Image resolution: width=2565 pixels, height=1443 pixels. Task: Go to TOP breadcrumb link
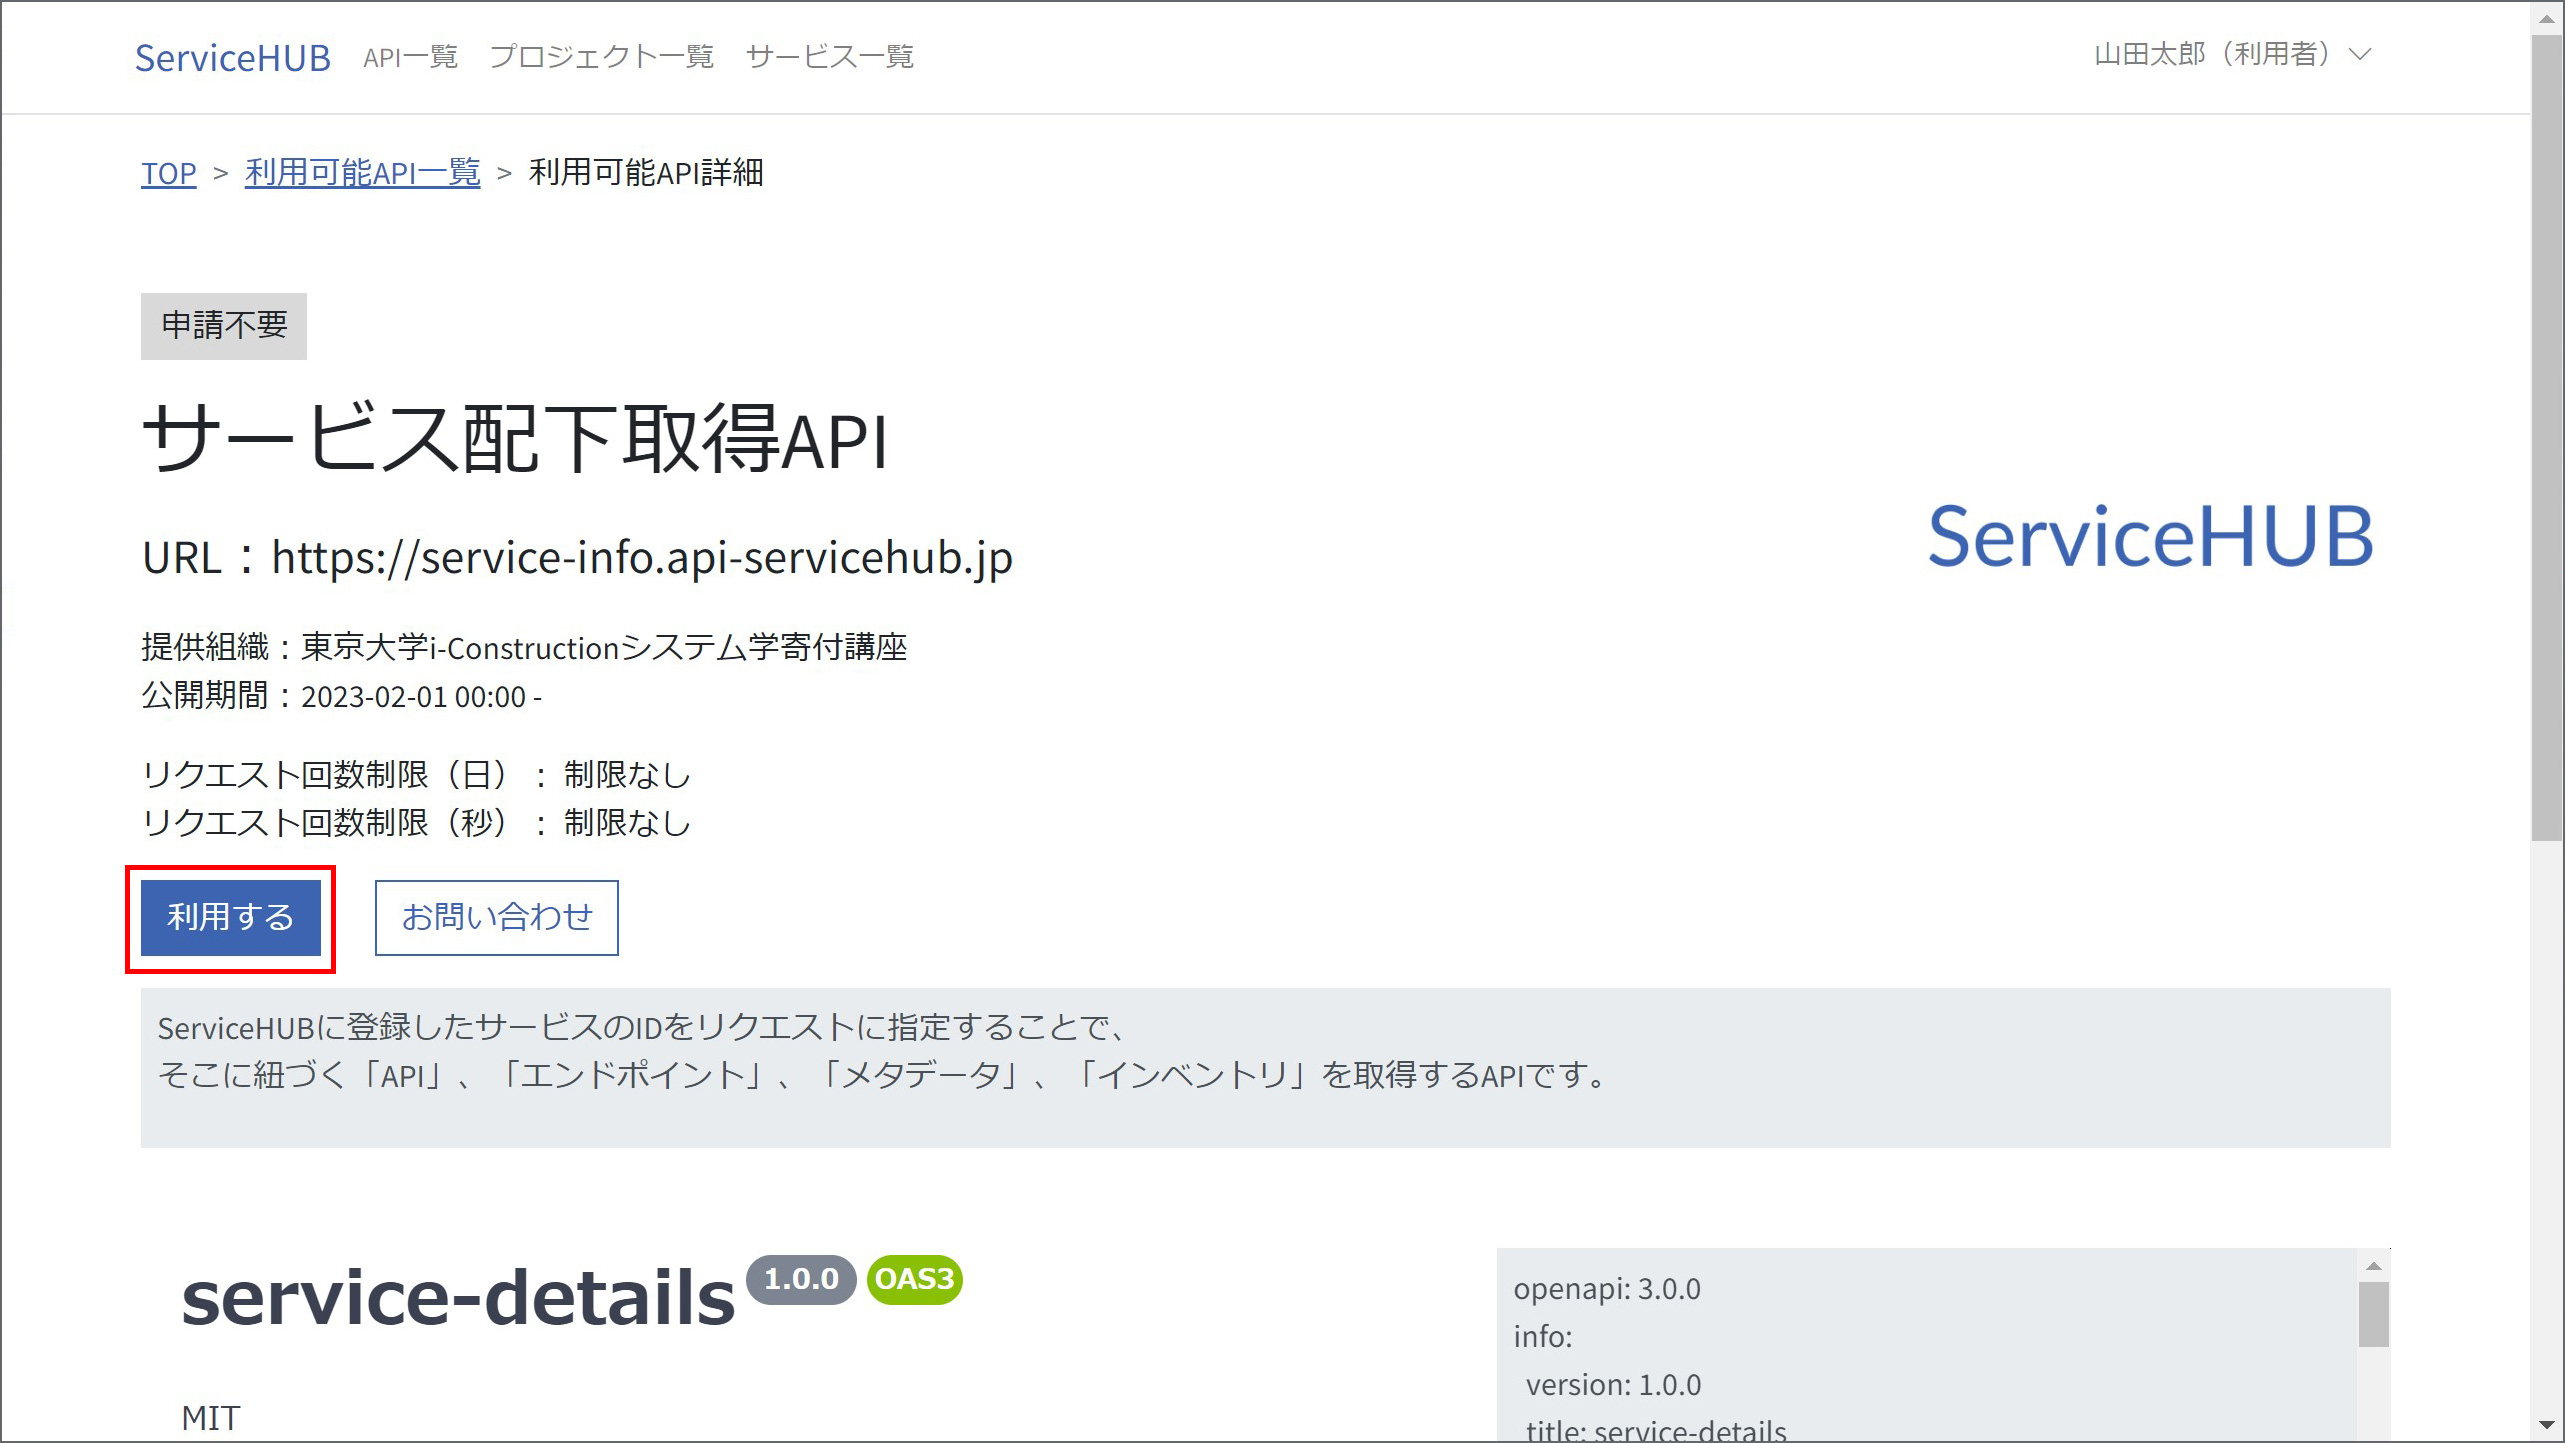point(169,173)
